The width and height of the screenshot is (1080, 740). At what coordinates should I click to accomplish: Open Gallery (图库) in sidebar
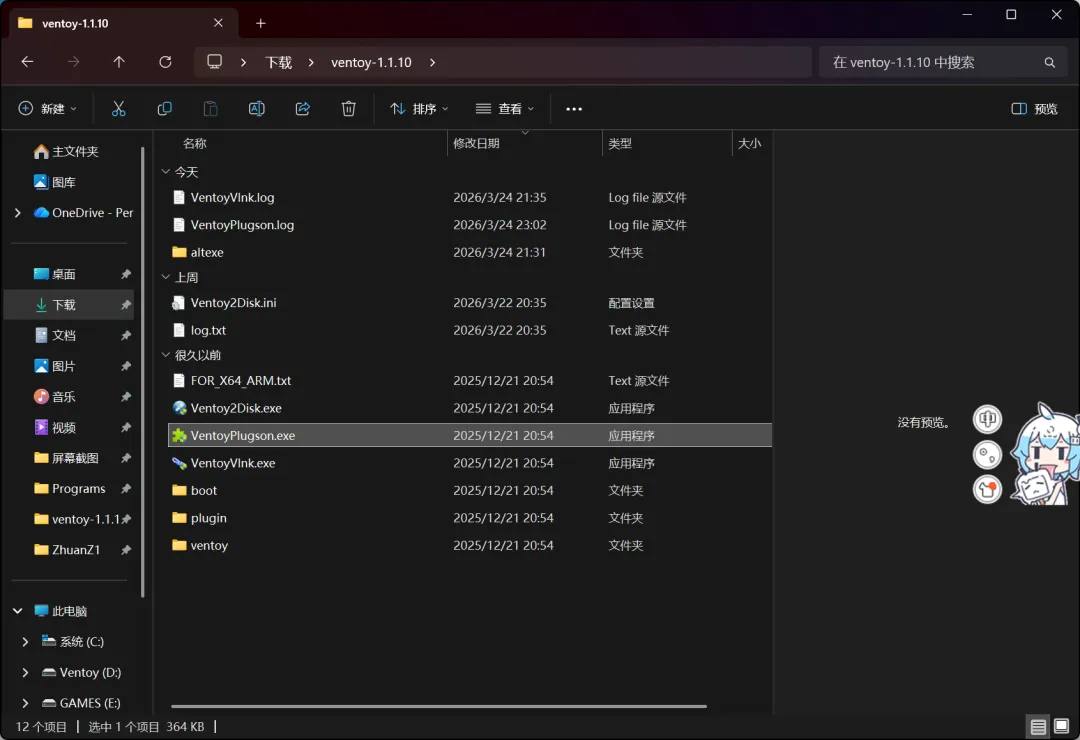coord(55,182)
